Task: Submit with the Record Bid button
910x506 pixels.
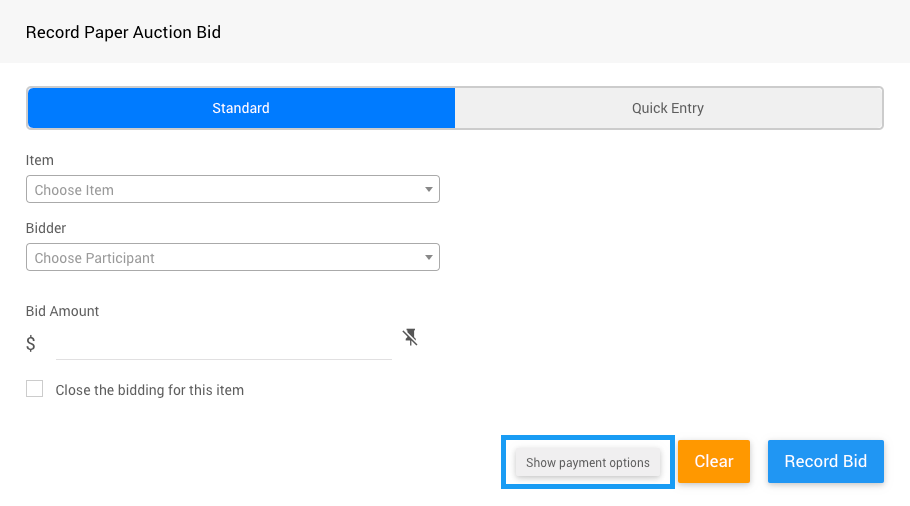Action: coord(826,461)
